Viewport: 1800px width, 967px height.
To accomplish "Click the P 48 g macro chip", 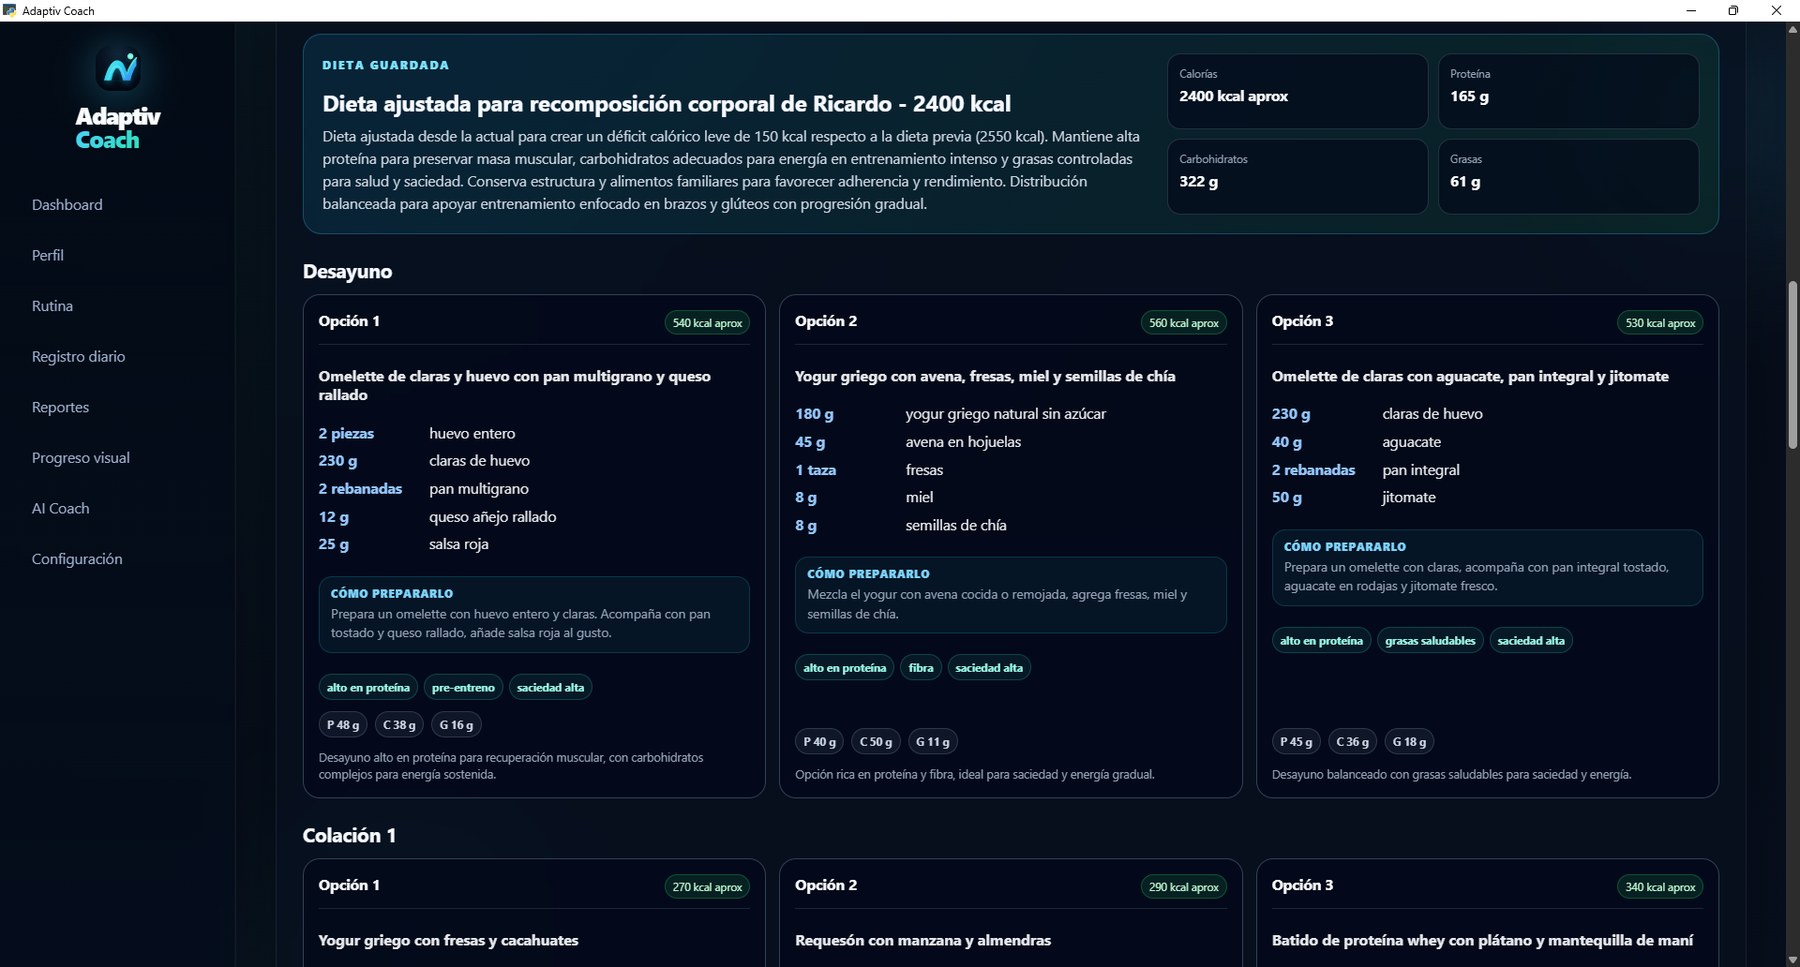I will pos(343,725).
